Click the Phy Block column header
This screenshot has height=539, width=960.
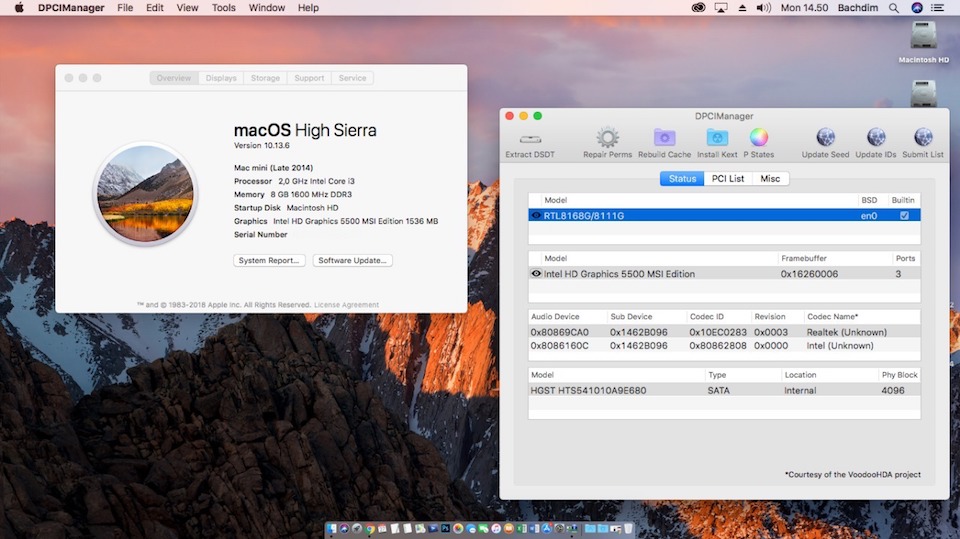click(899, 375)
